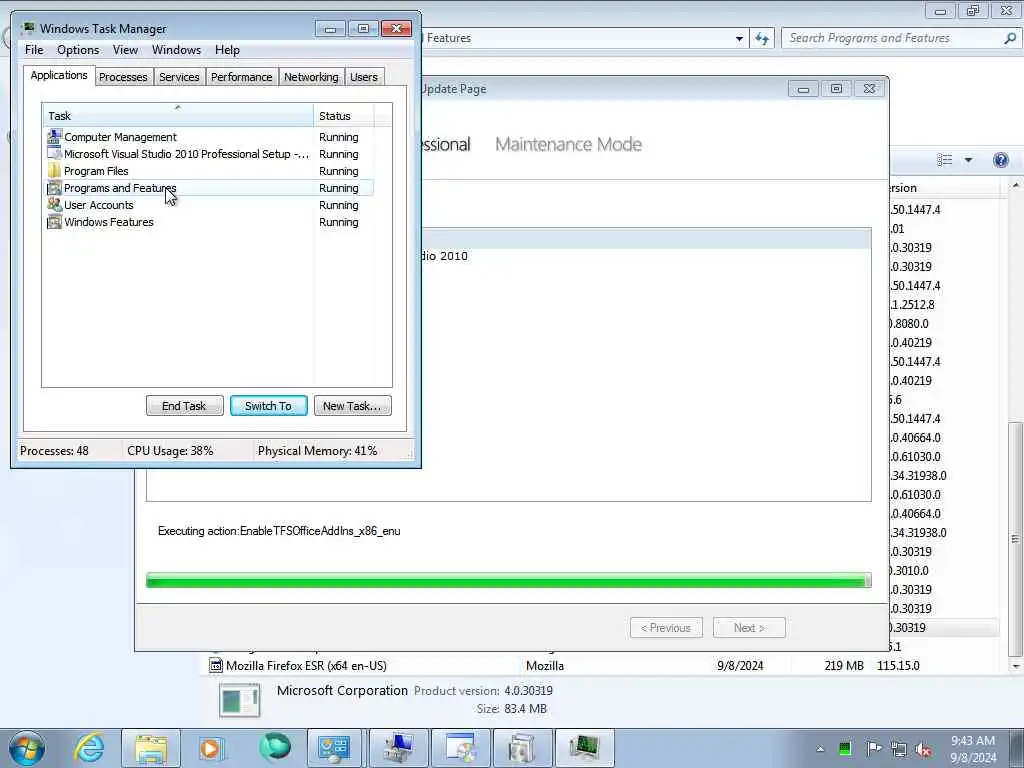
Task: Show hidden tray icons arrow
Action: coord(820,749)
